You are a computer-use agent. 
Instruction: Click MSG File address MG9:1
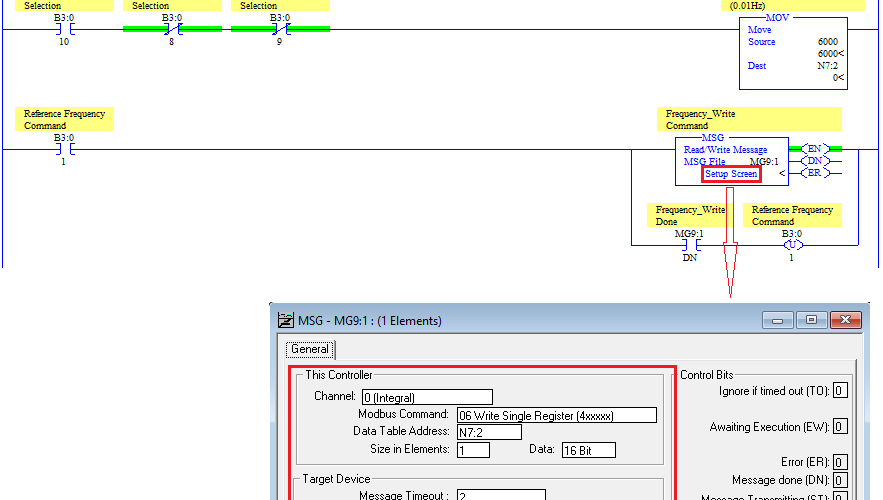764,162
